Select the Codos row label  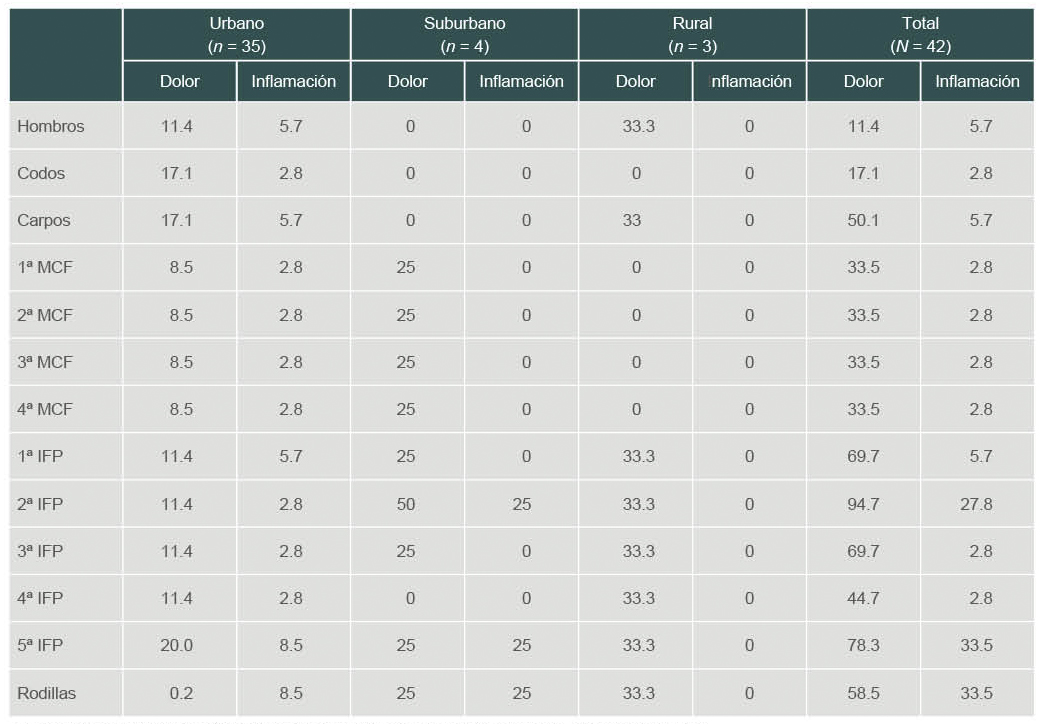tap(41, 173)
